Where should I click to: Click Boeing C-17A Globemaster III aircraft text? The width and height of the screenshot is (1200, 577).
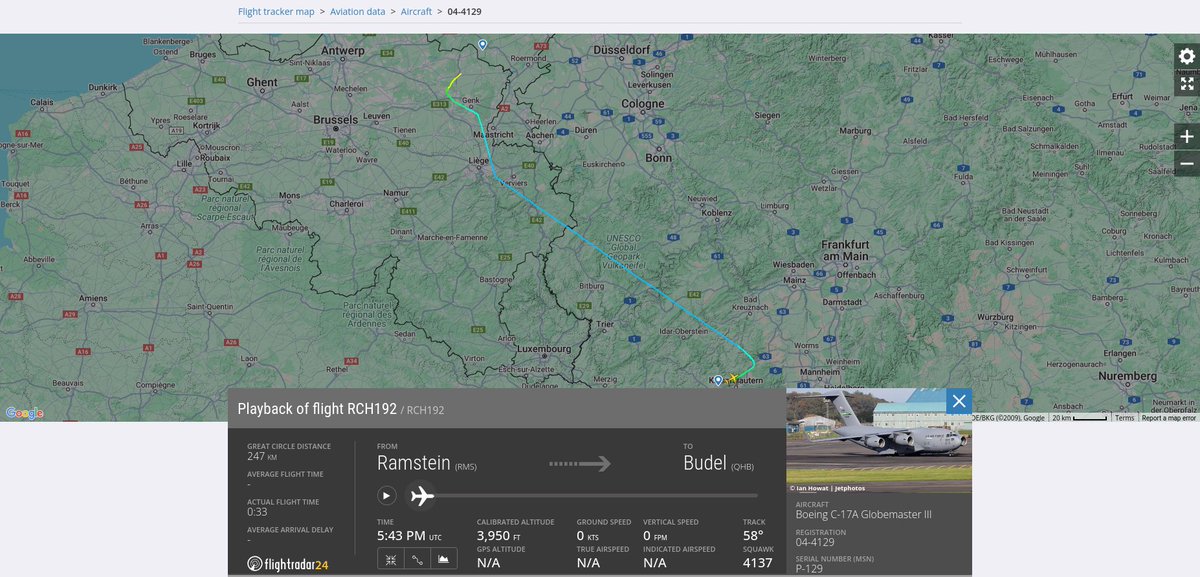[x=863, y=514]
